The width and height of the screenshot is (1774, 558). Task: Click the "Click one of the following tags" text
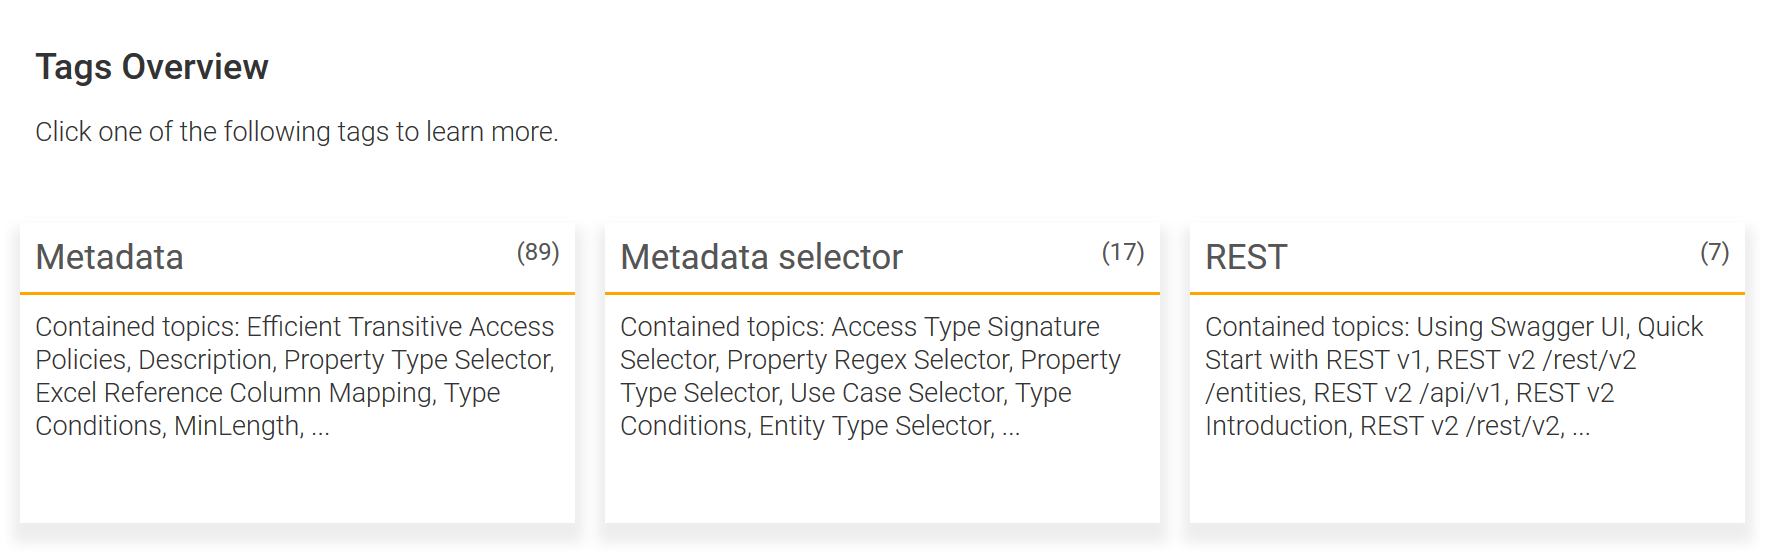point(296,132)
